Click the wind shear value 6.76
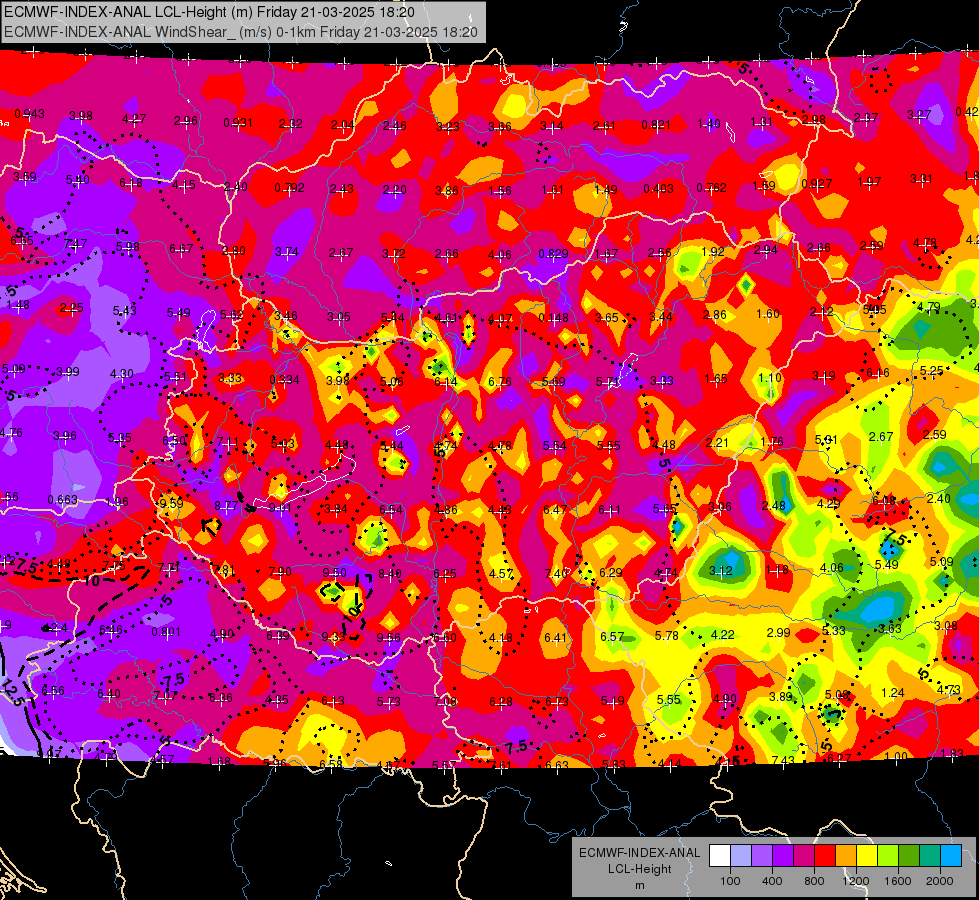 coord(500,382)
